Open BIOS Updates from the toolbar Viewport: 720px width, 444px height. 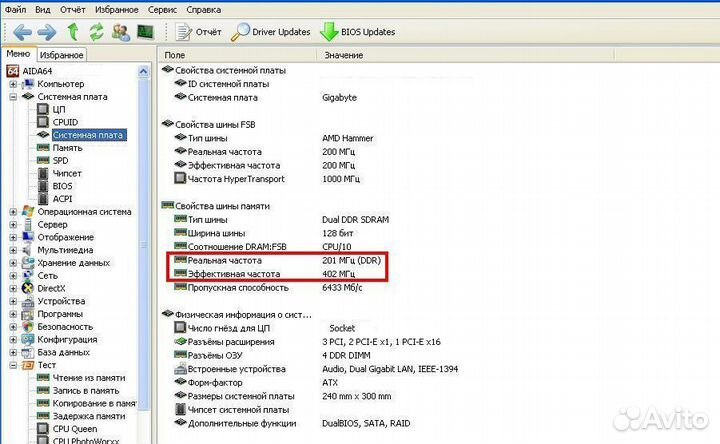[357, 32]
